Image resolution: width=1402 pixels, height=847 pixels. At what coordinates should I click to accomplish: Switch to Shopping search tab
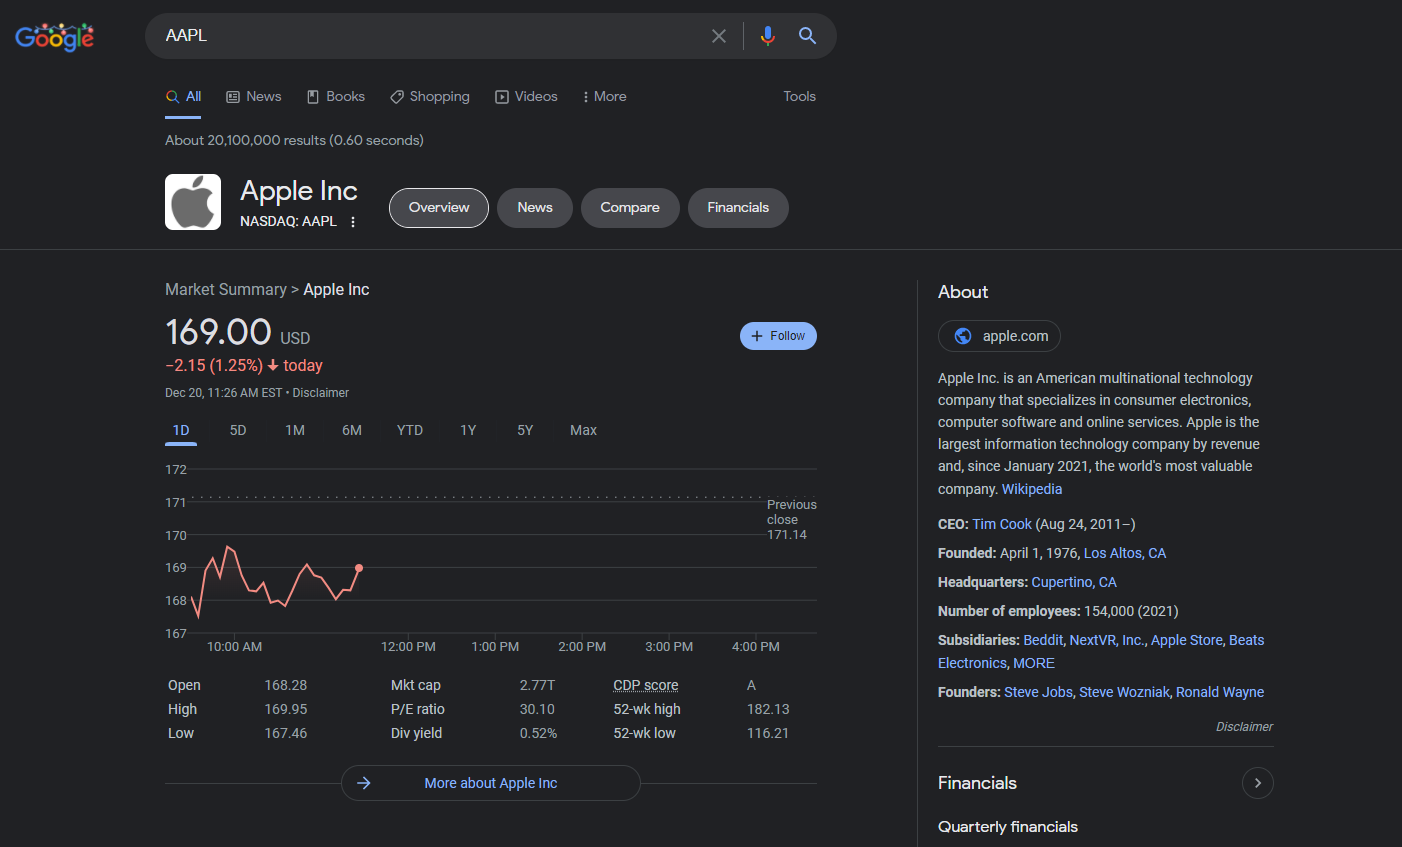[430, 97]
